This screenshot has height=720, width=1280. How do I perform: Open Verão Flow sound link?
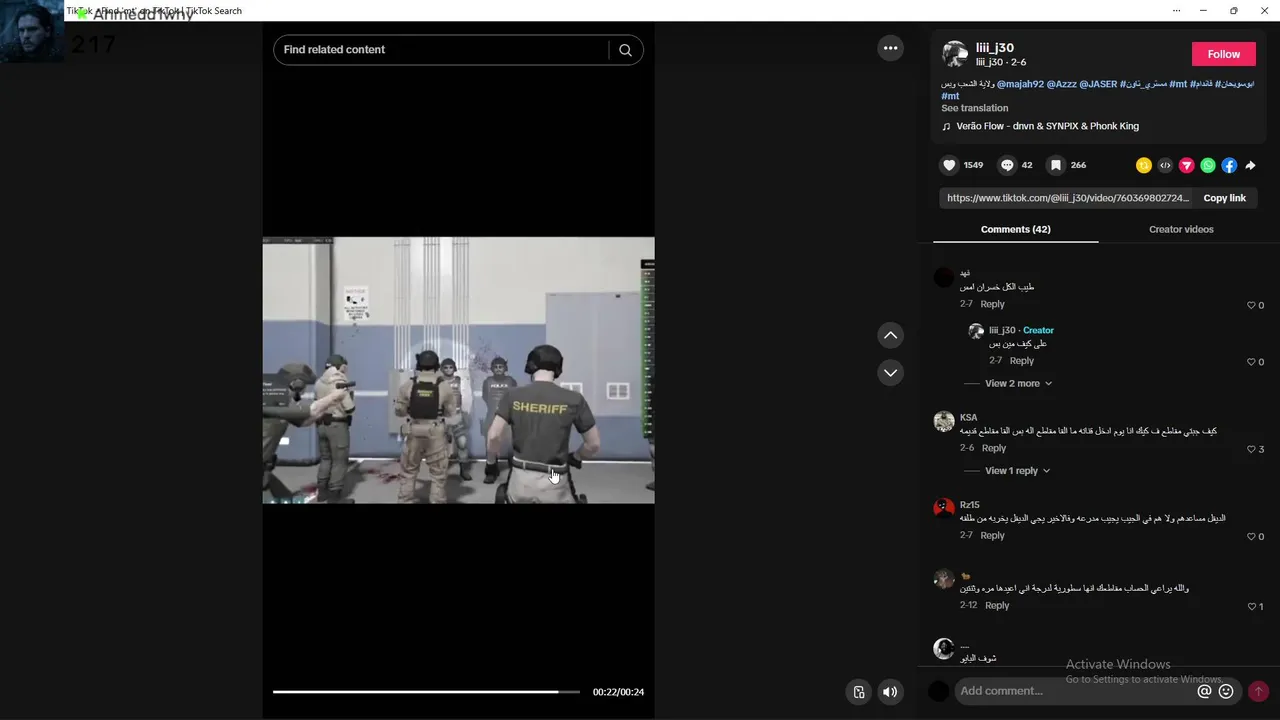pyautogui.click(x=1047, y=126)
